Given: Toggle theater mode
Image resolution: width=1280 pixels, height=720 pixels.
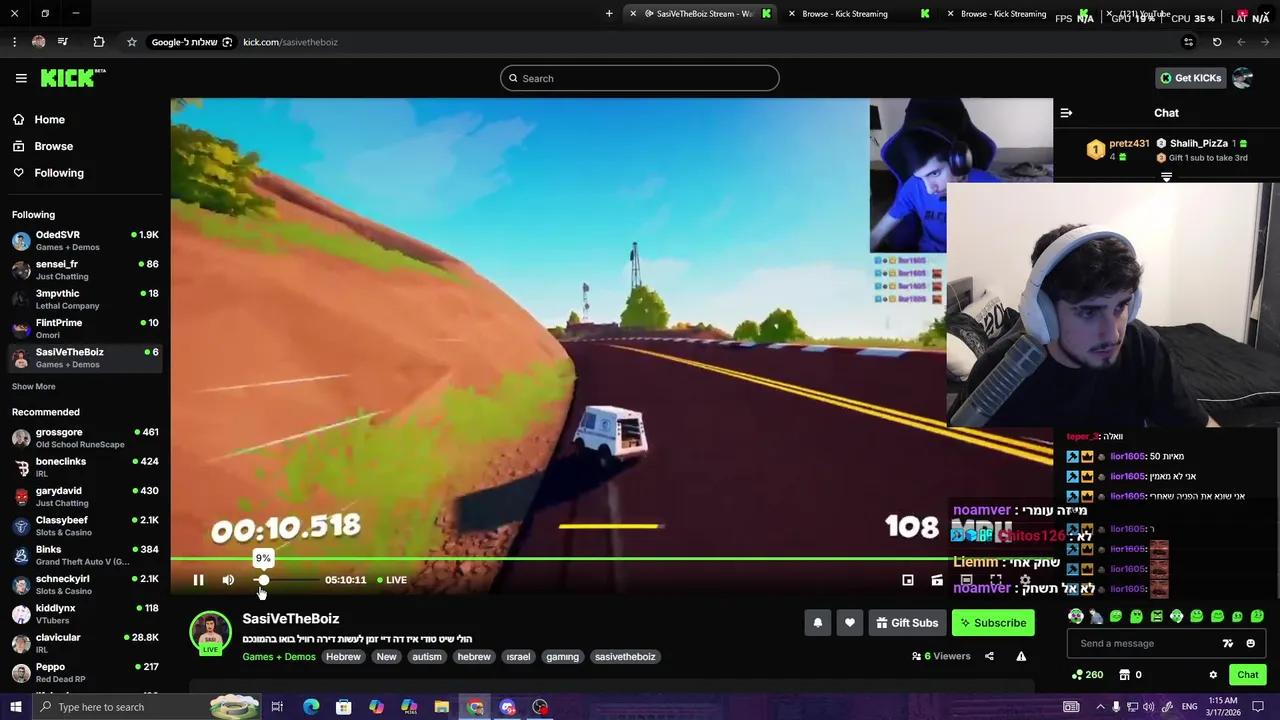Looking at the screenshot, I should coord(966,580).
